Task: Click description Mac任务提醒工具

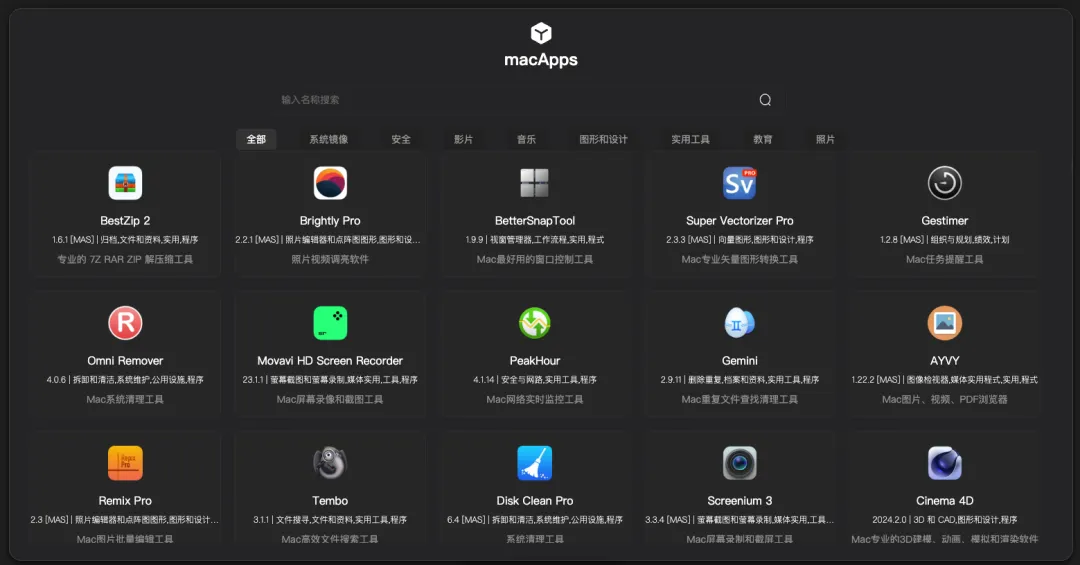Action: pyautogui.click(x=944, y=259)
